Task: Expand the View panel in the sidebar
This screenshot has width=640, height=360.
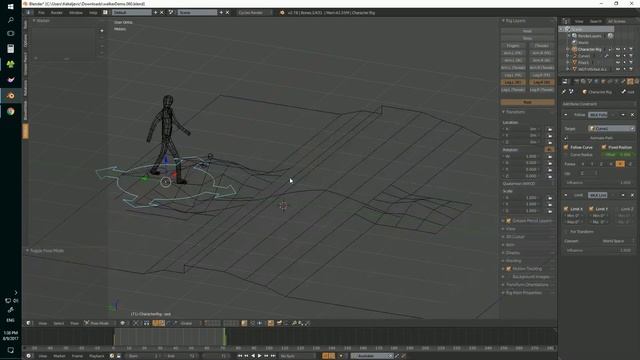Action: point(510,229)
